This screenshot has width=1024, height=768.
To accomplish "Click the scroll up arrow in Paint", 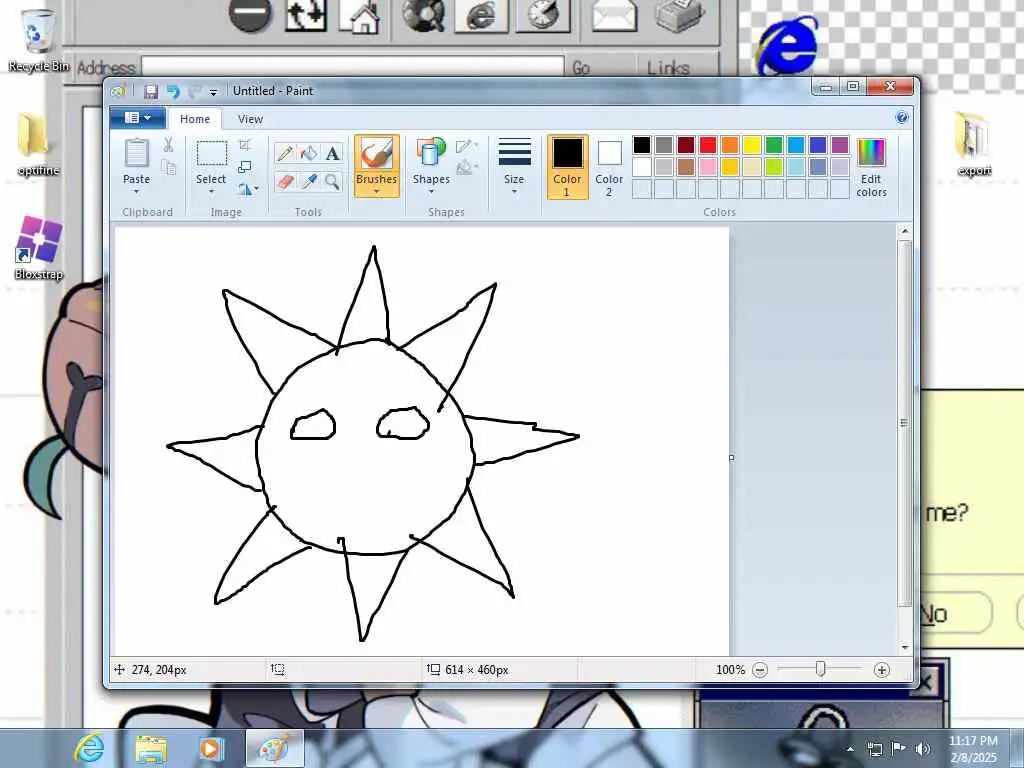I will coord(904,231).
